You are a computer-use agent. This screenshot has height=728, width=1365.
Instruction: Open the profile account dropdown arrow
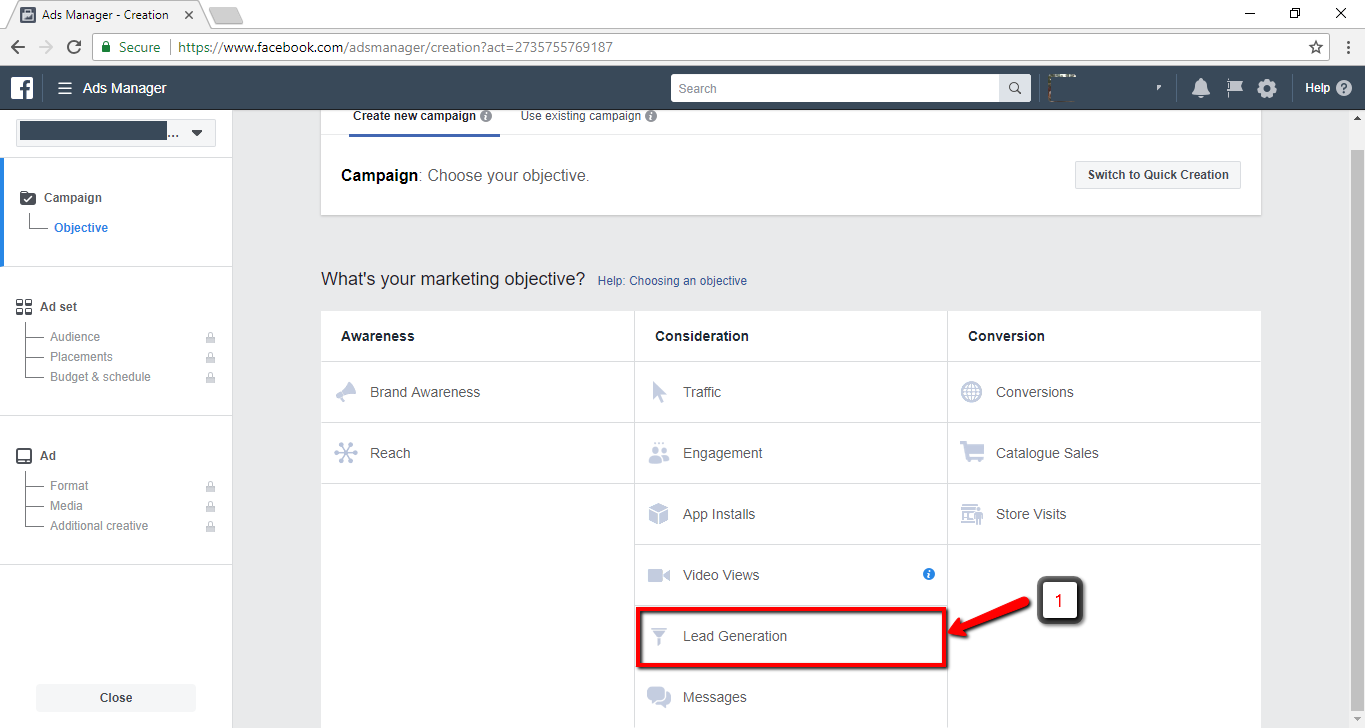click(1159, 88)
